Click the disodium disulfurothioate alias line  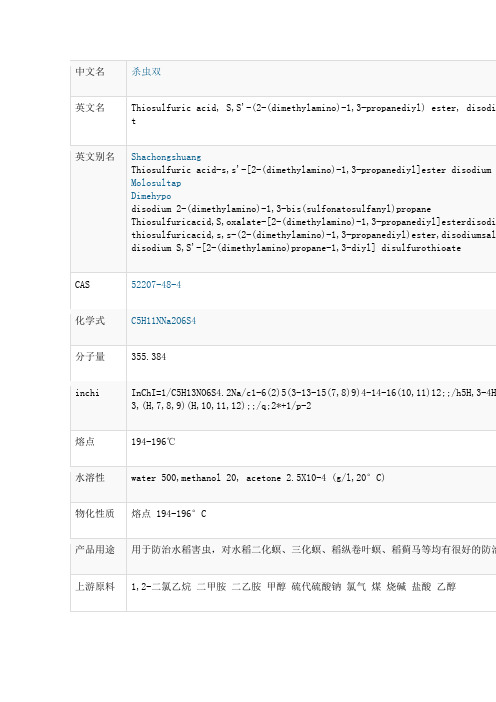[296, 248]
